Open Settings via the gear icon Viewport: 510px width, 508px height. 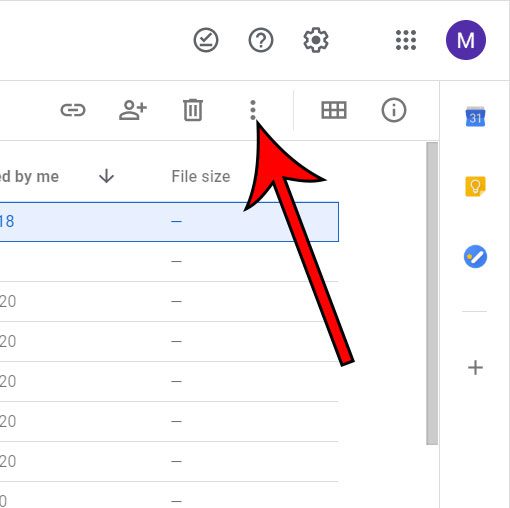point(316,40)
